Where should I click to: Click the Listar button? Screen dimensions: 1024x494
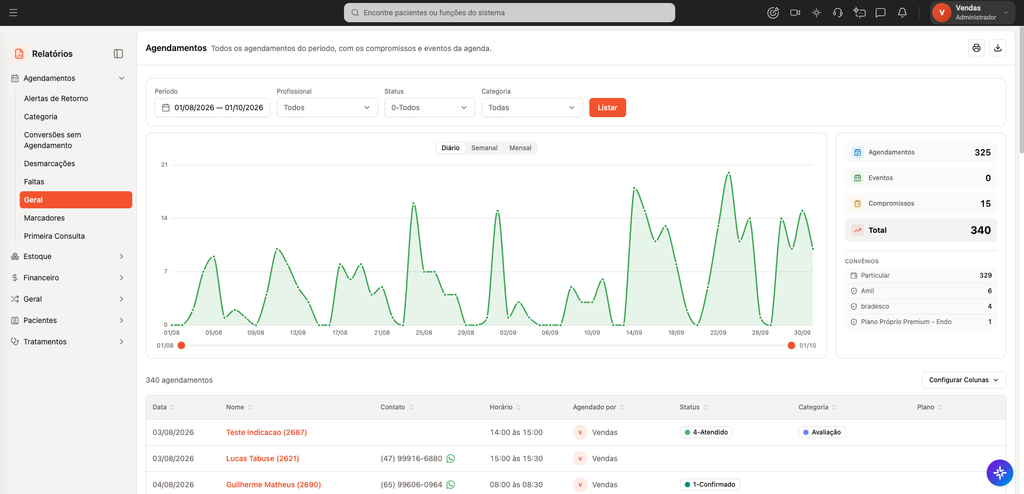(607, 107)
